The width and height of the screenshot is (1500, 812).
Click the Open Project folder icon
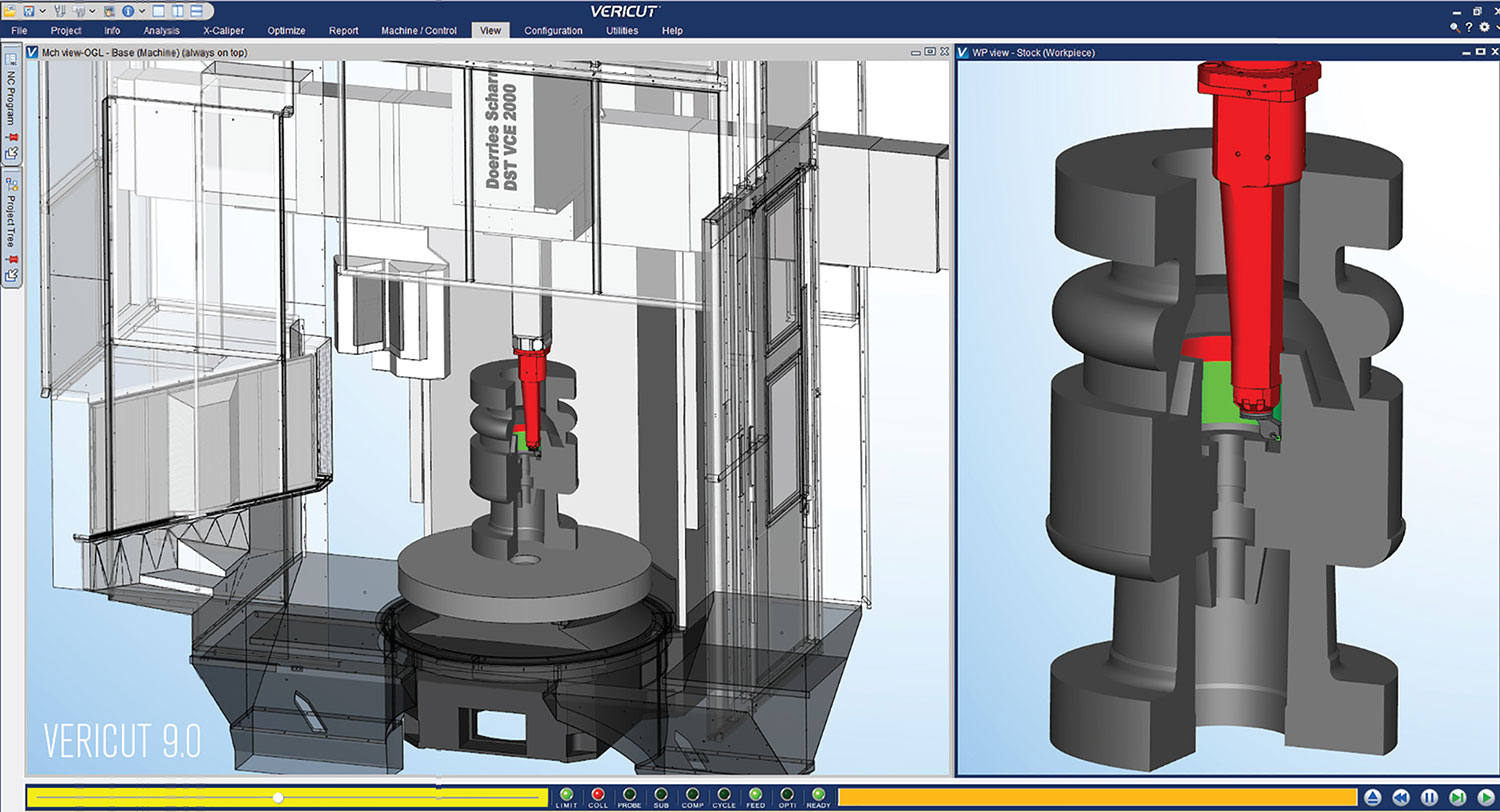point(10,10)
